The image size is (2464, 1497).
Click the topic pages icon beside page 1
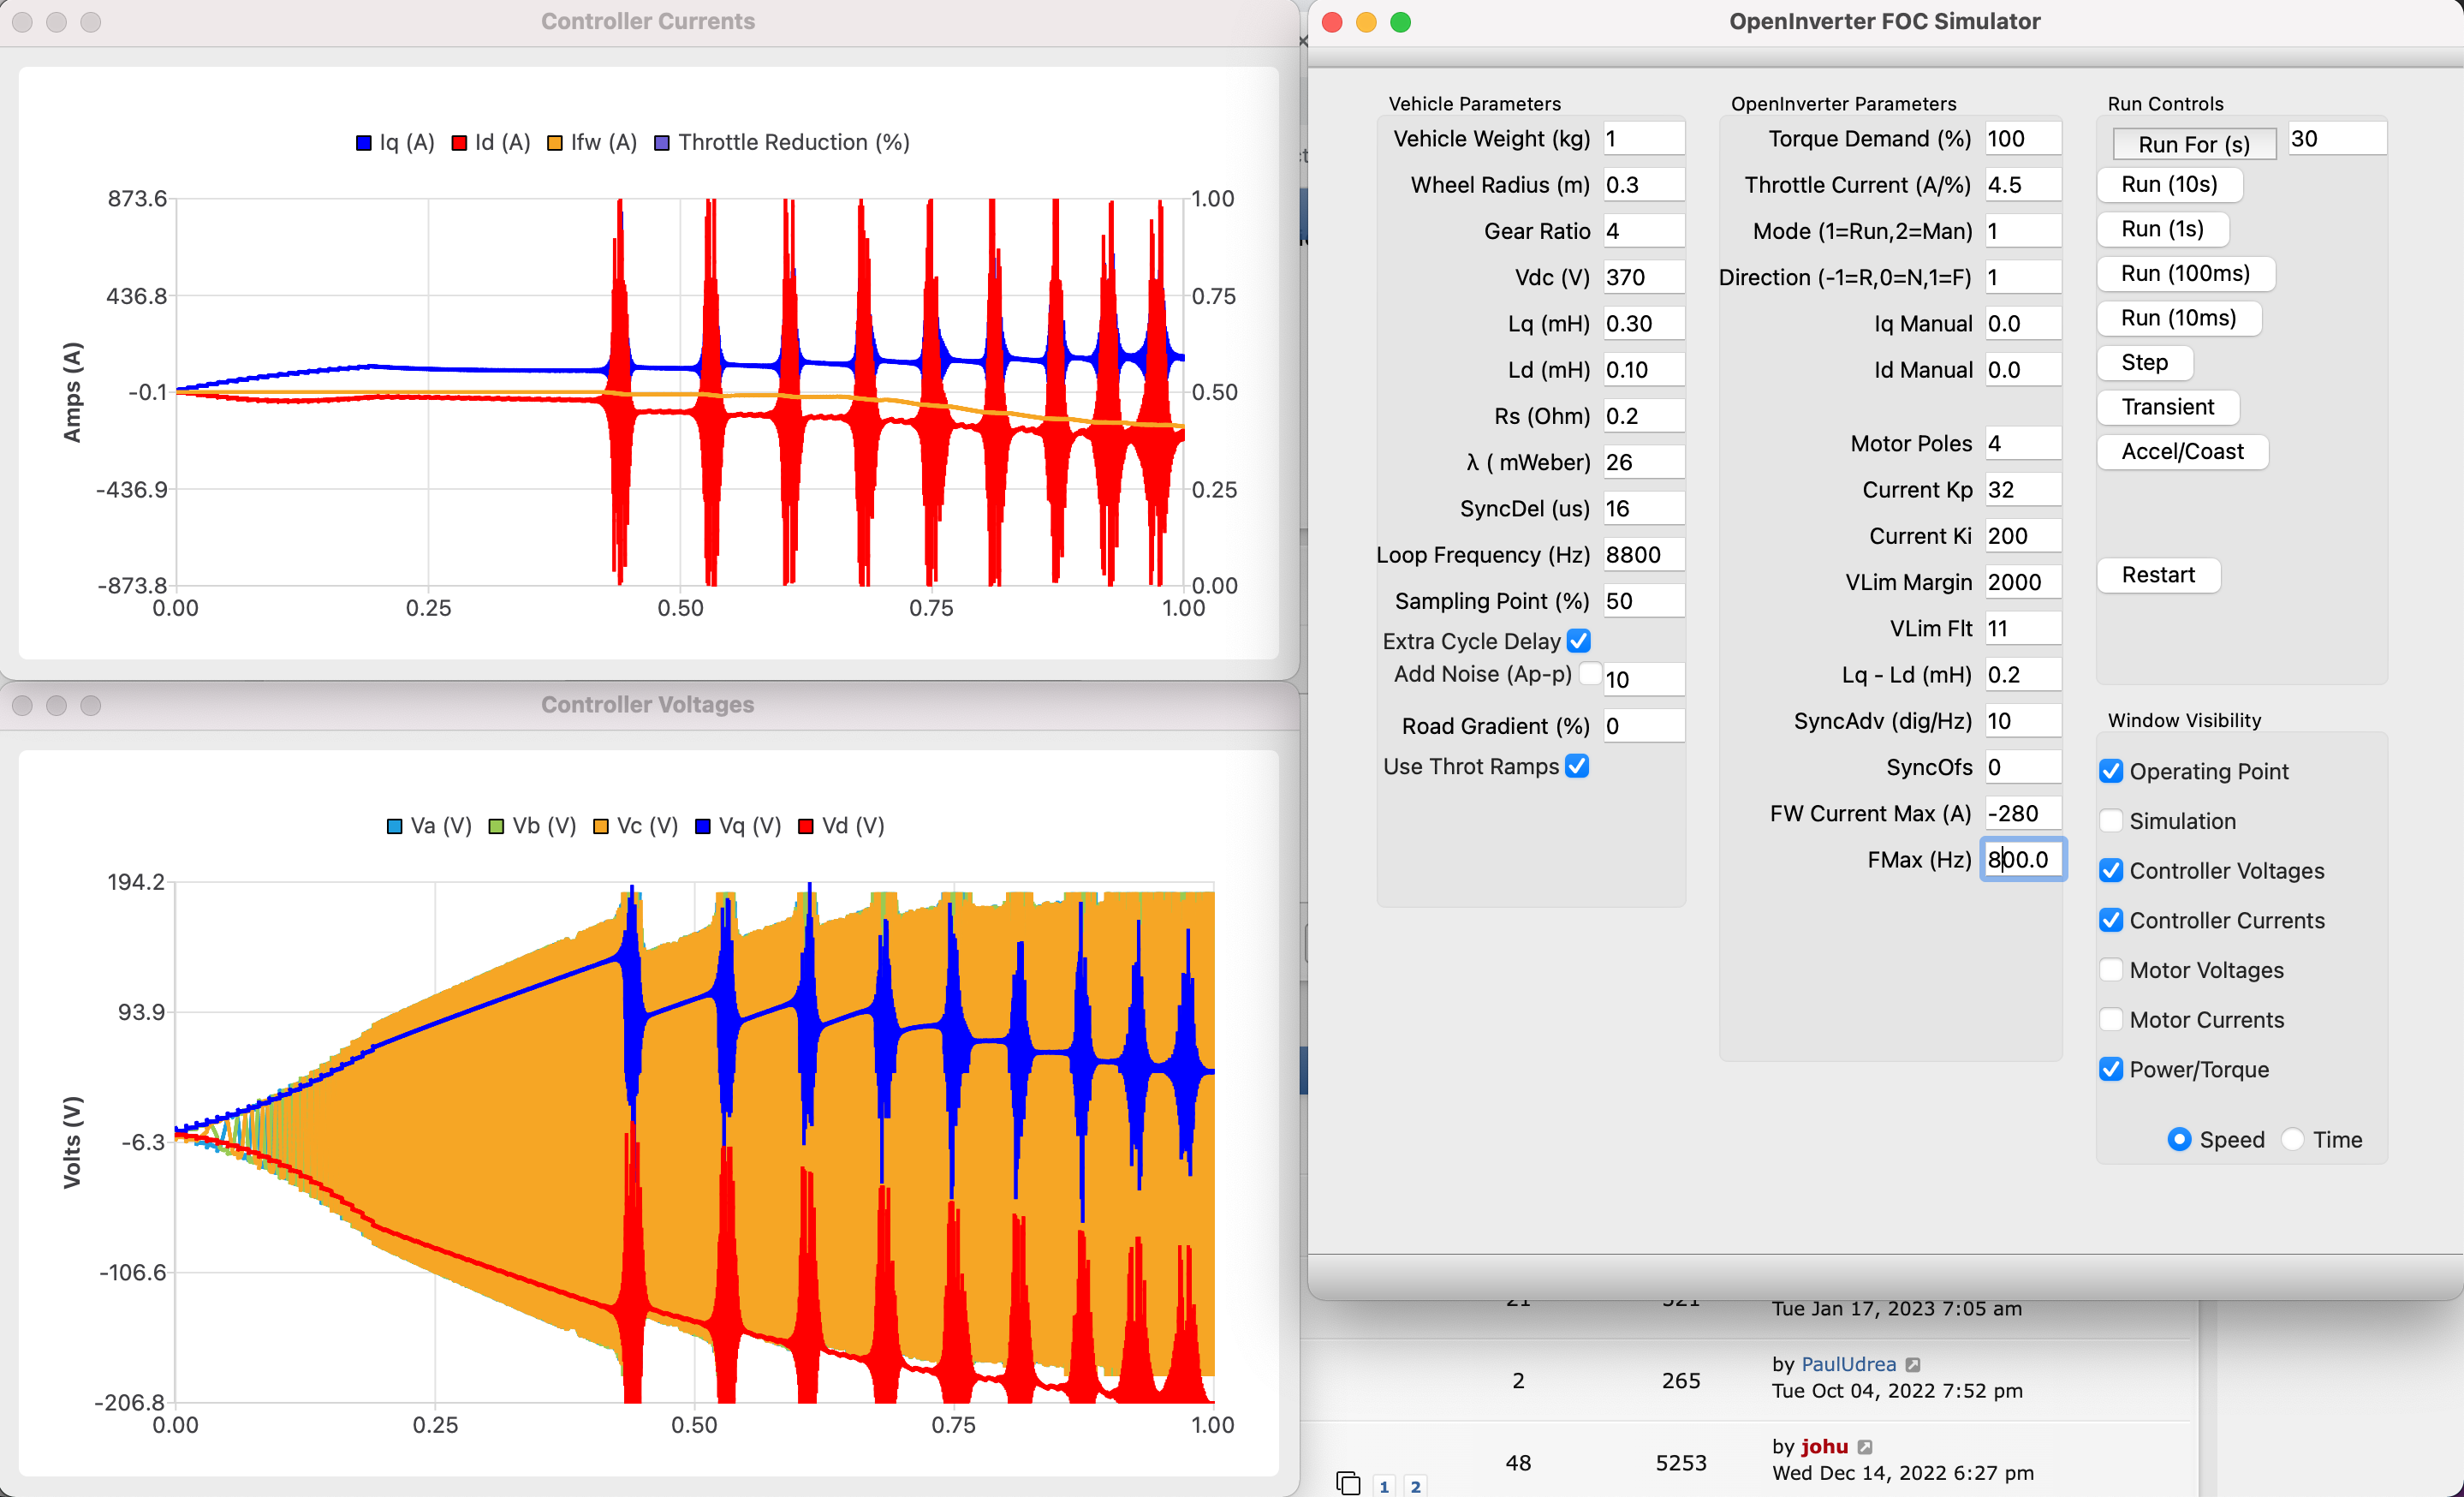pos(1348,1483)
